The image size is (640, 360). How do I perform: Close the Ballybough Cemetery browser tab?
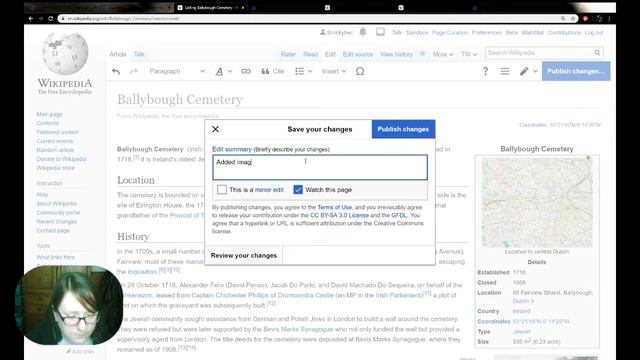point(243,8)
